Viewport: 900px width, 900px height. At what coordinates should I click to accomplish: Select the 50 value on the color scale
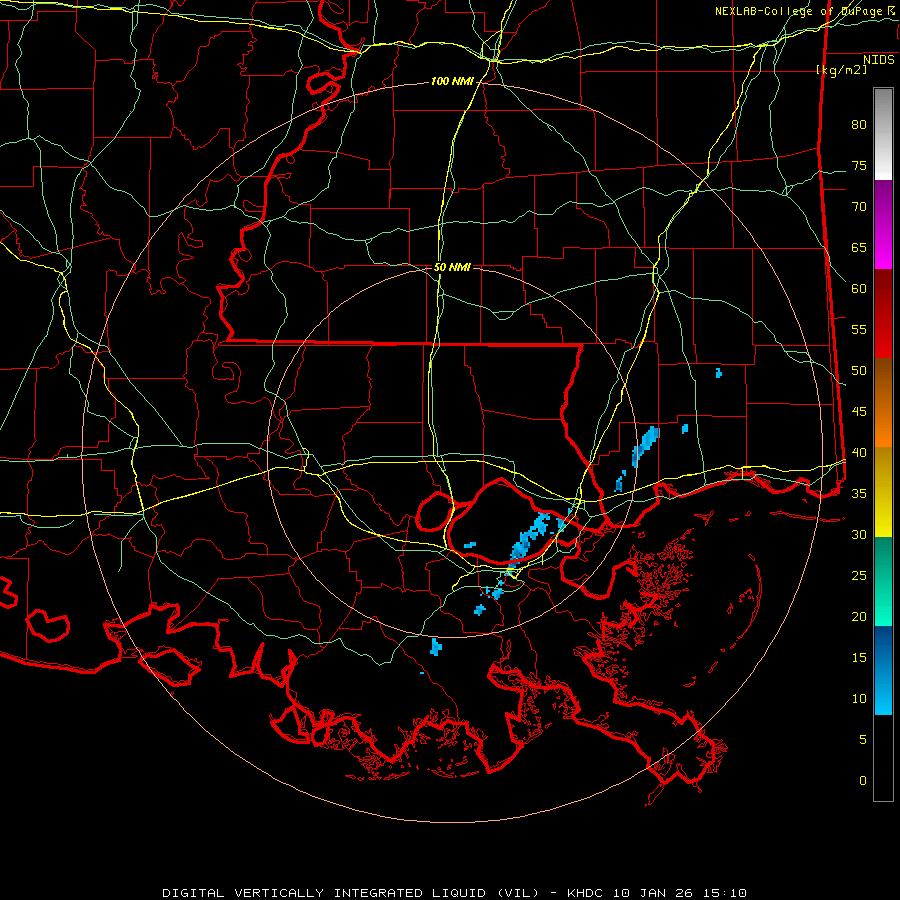859,371
